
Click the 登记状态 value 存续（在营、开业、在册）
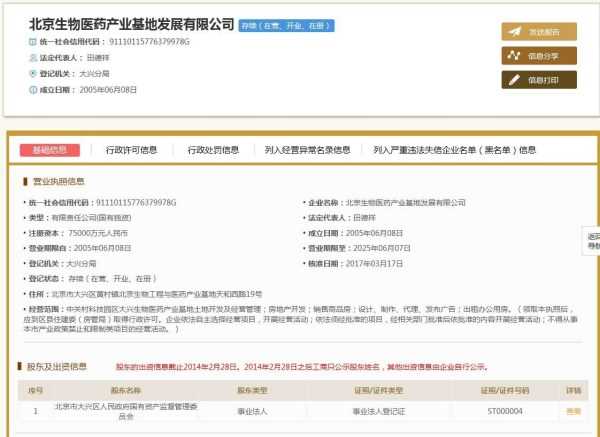(x=112, y=279)
